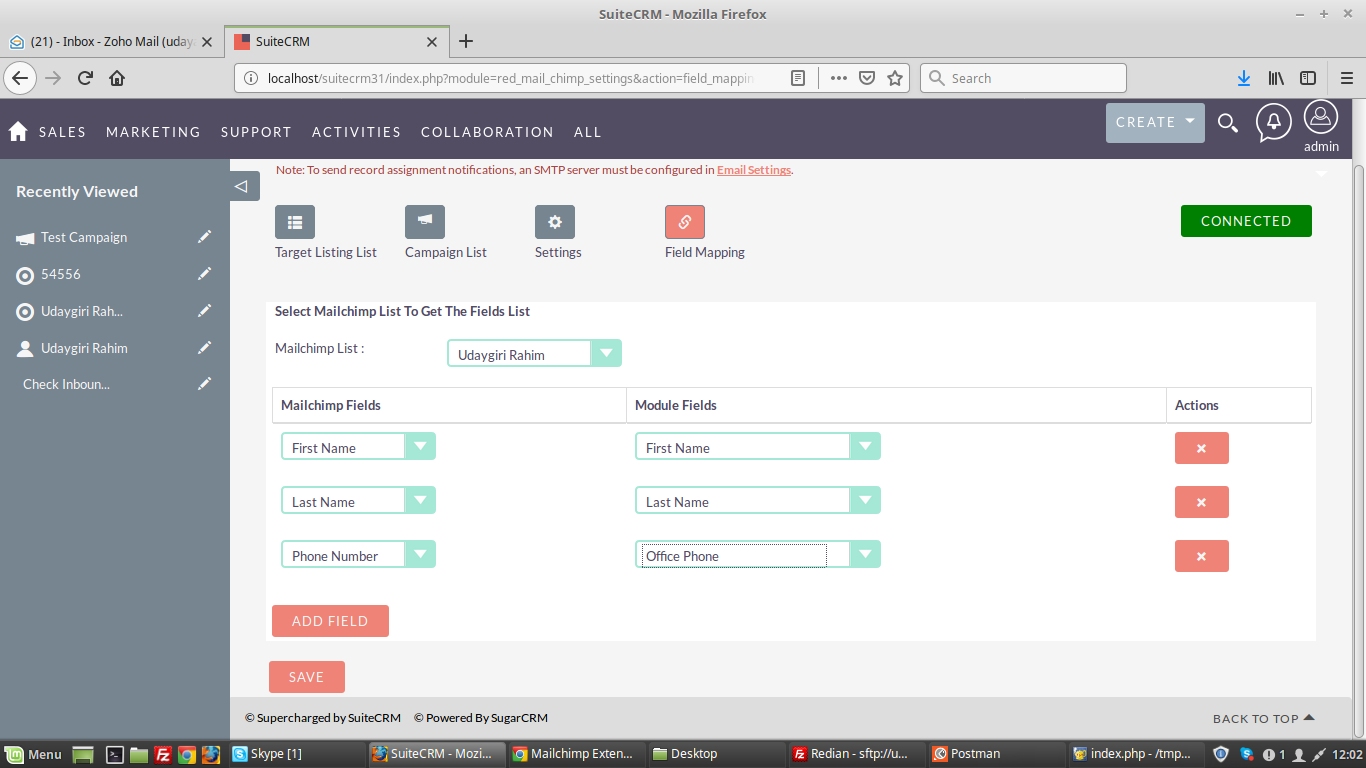Remove the First Name mapping row
Screen dimensions: 1366x768
tap(1201, 448)
